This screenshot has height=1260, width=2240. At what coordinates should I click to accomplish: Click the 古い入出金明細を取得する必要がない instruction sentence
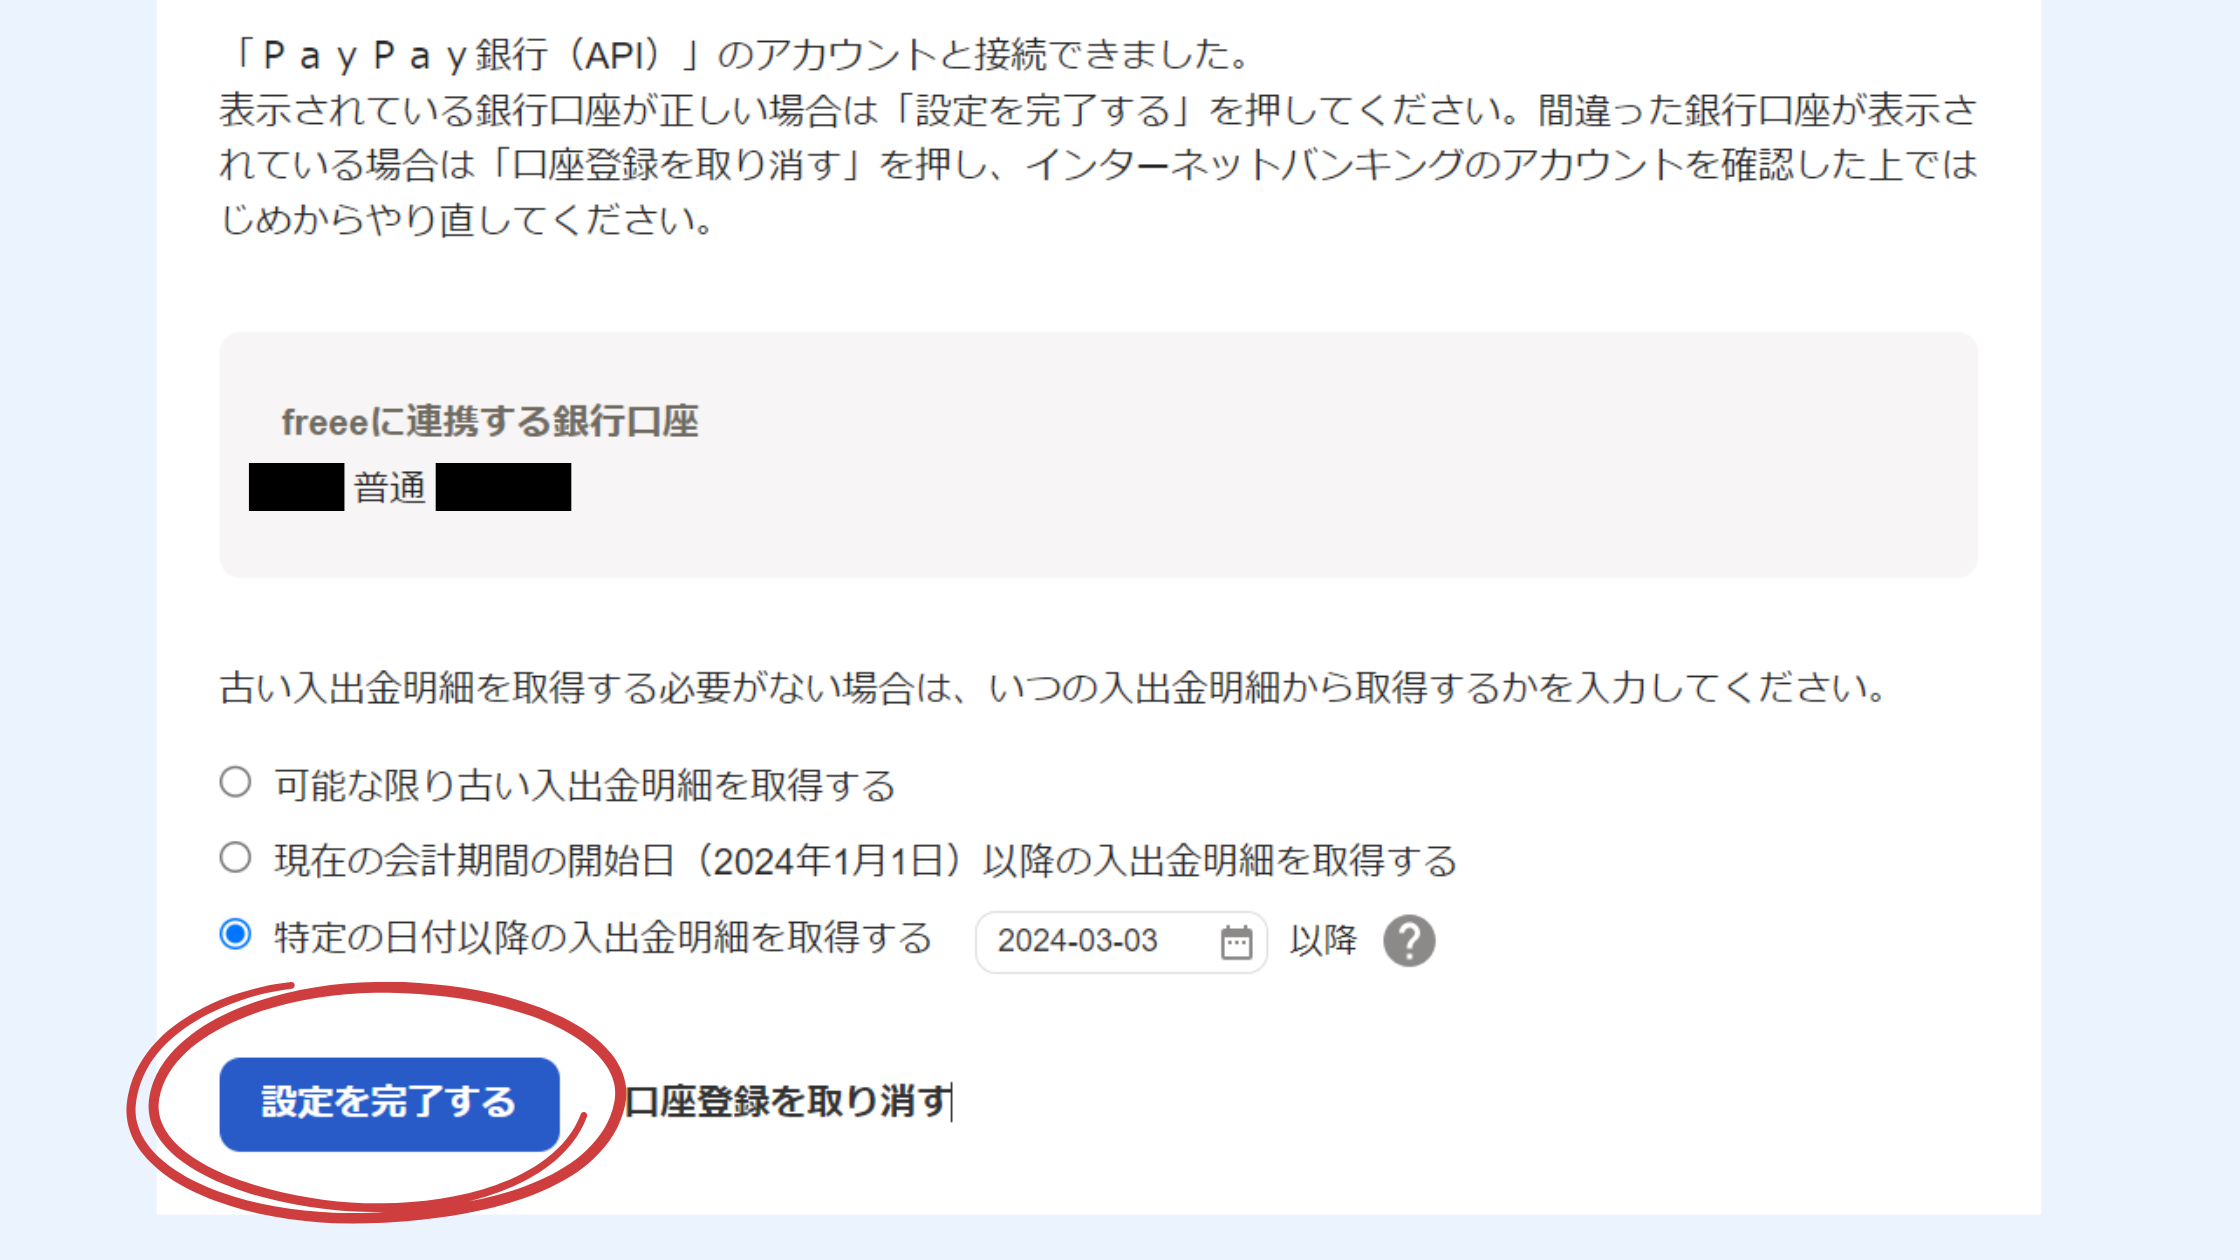[x=1053, y=688]
